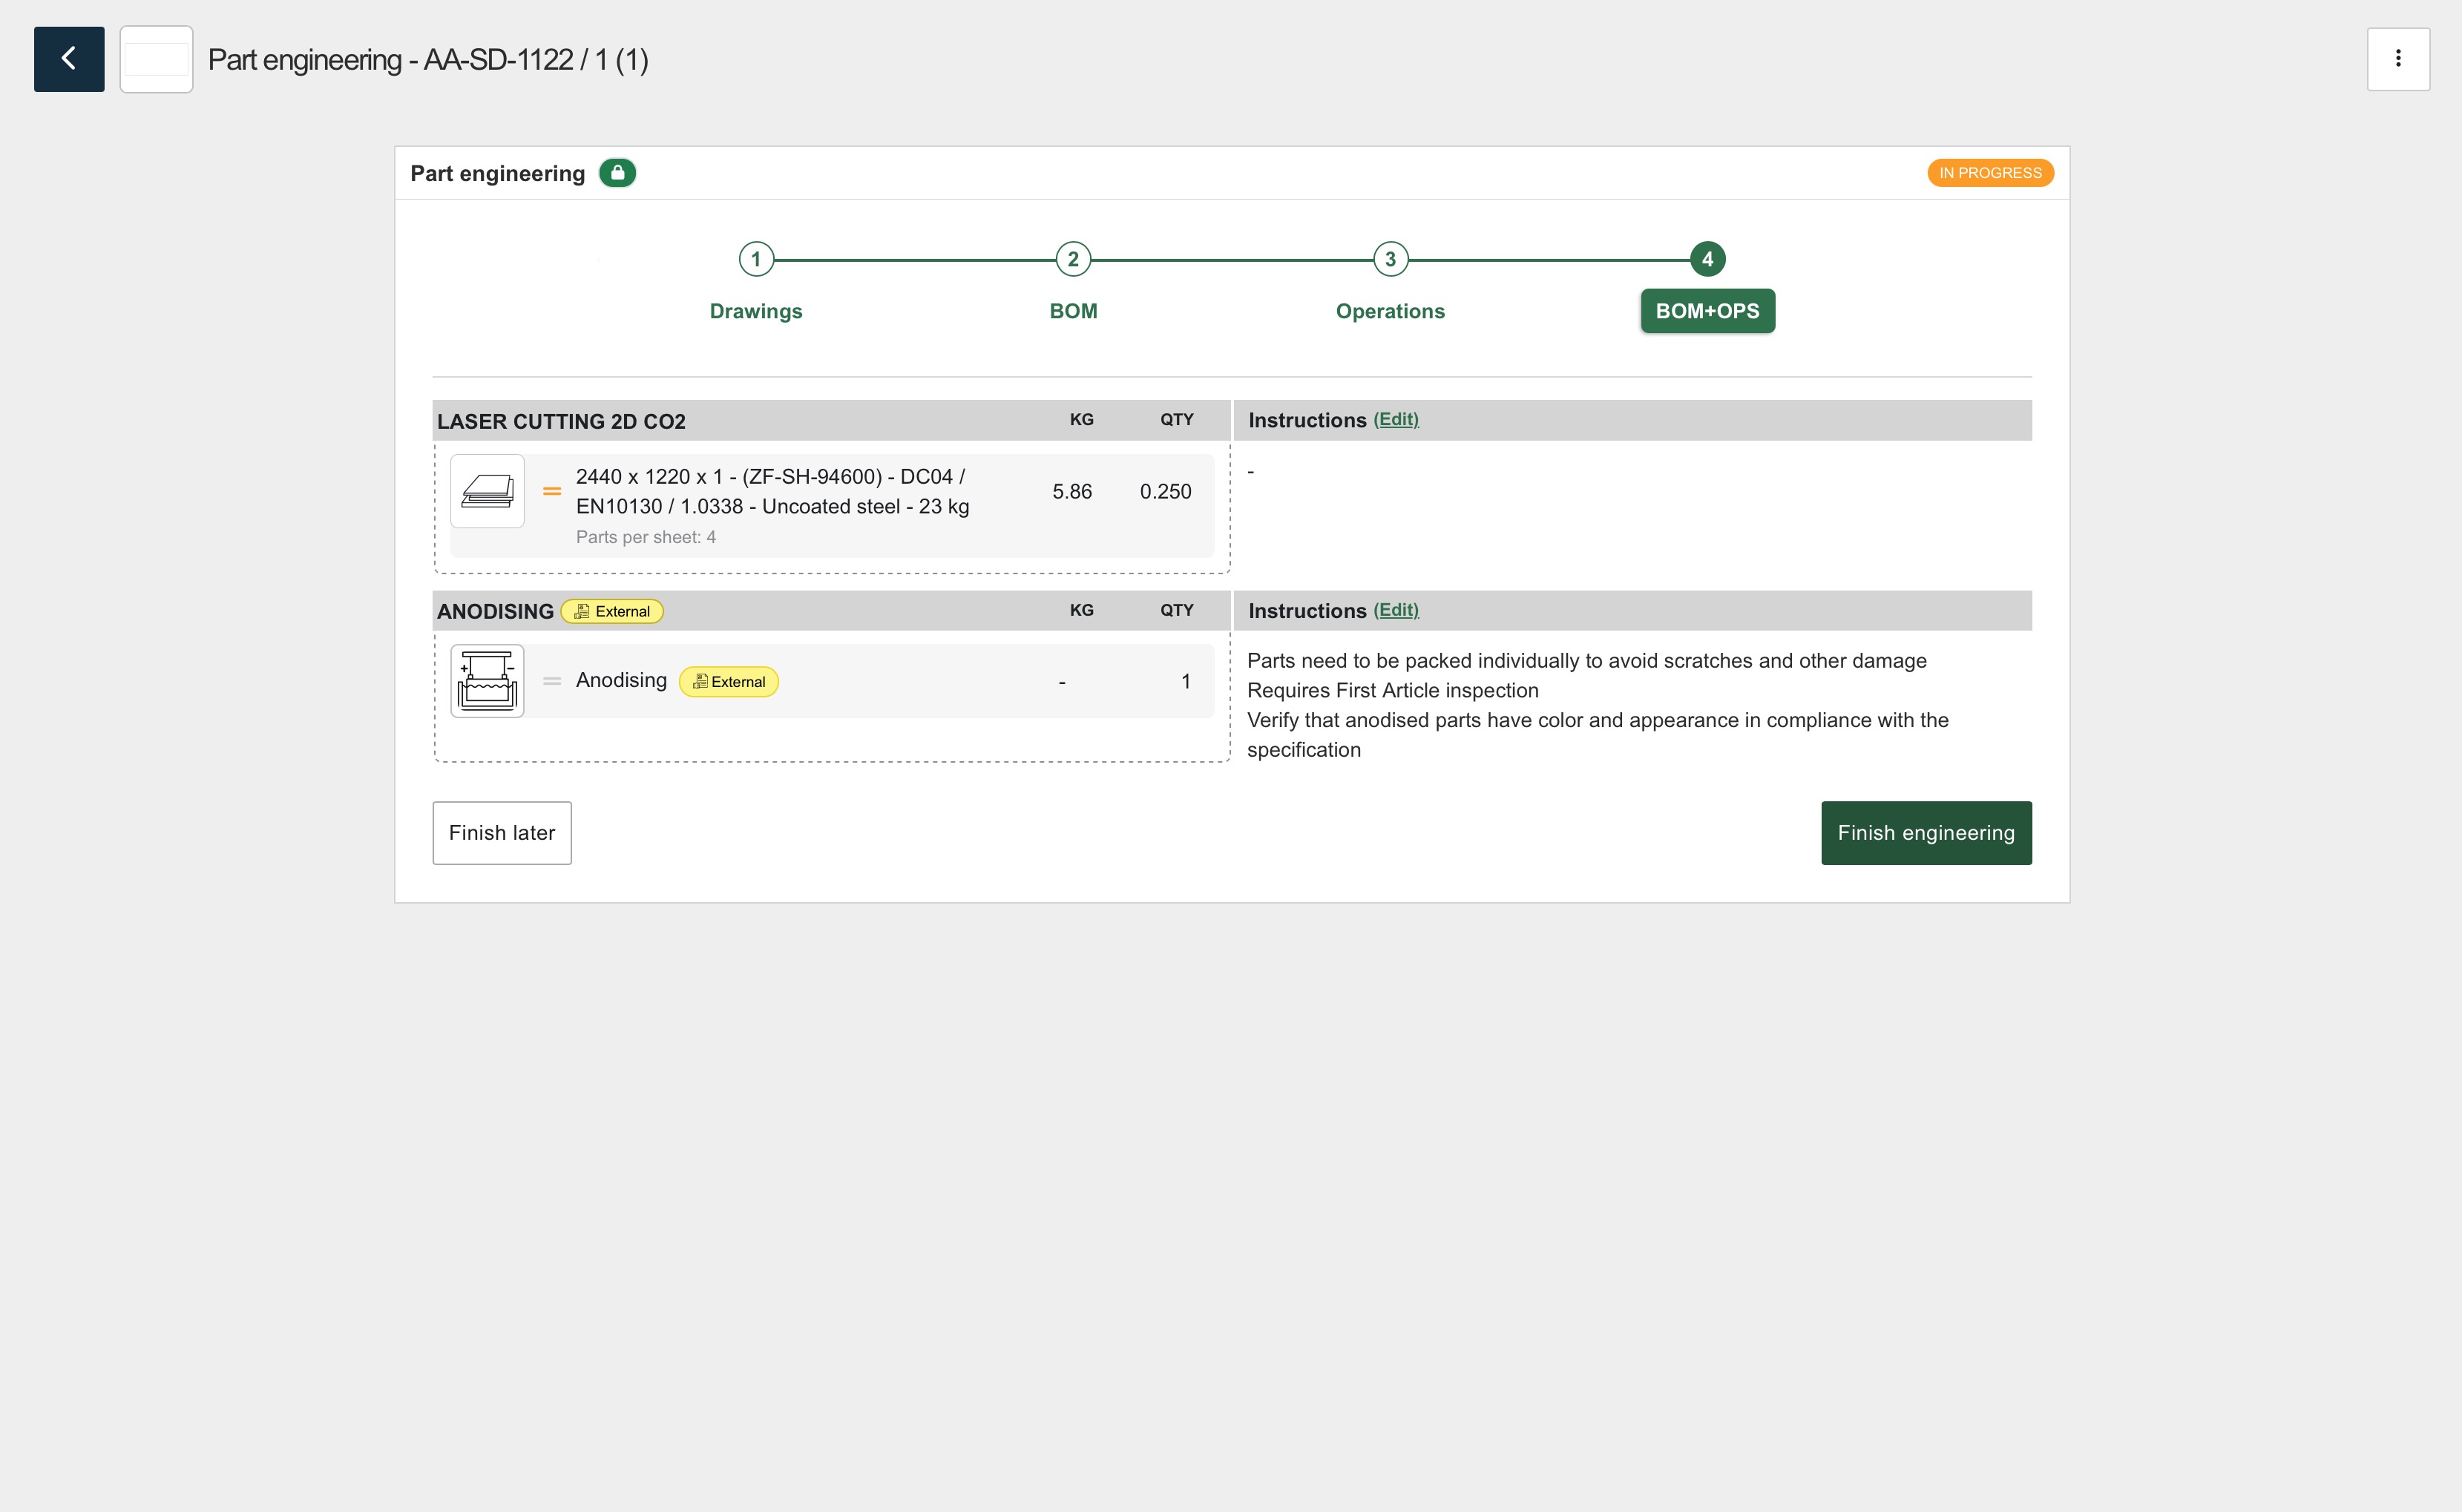Click the back arrow button
This screenshot has height=1512, width=2462.
click(69, 59)
